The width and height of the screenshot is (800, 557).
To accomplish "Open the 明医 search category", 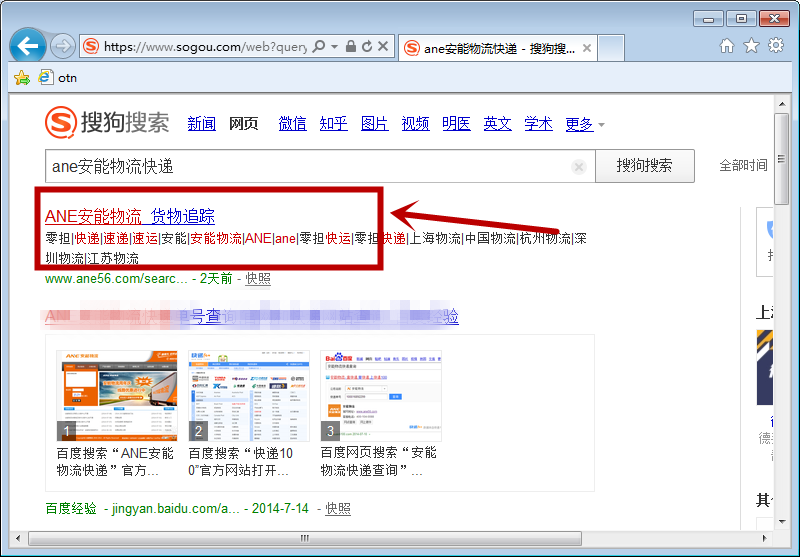I will [456, 123].
